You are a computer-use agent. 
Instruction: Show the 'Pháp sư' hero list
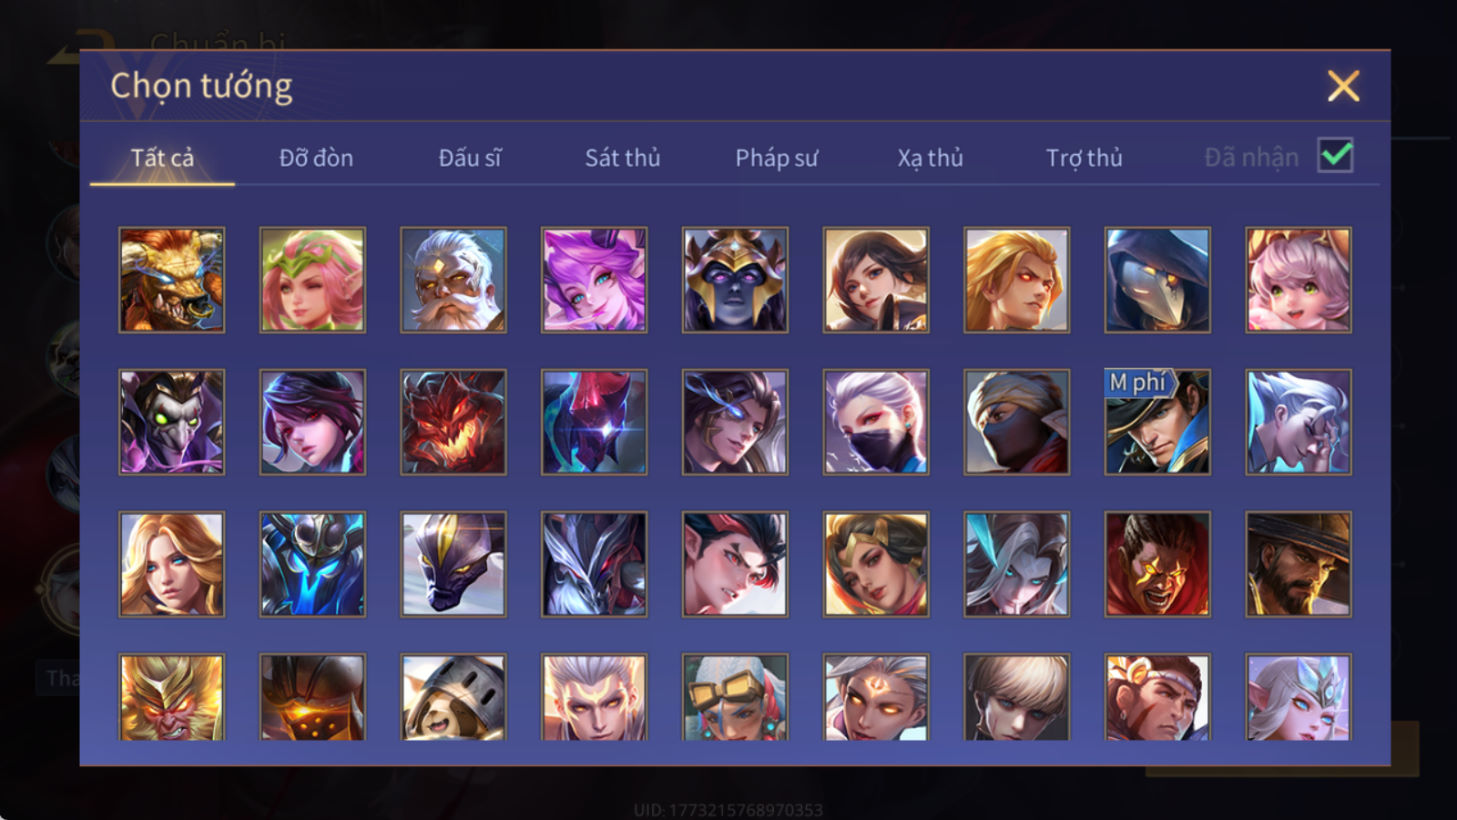point(776,158)
